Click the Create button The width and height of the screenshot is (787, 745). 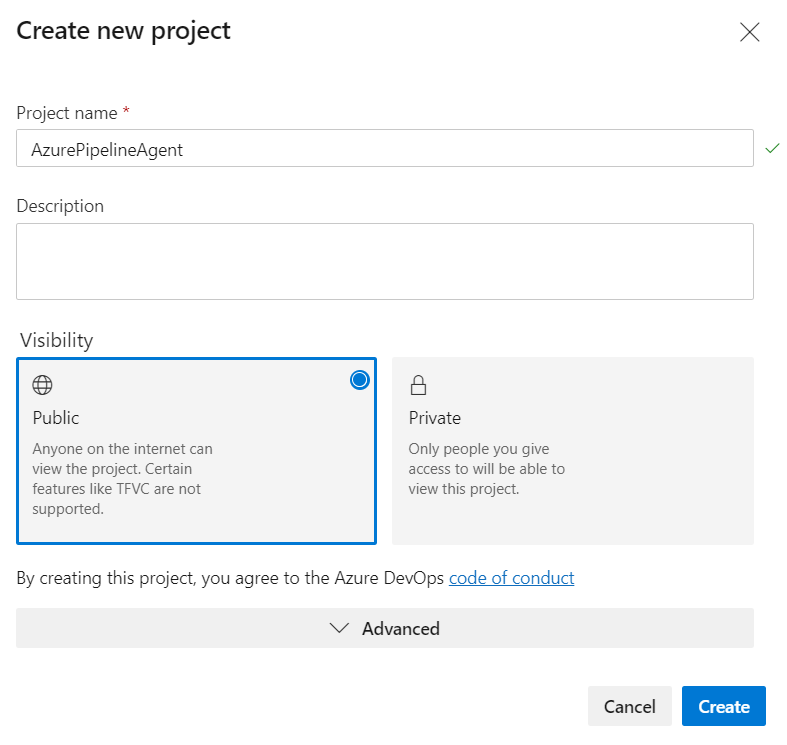[x=723, y=706]
